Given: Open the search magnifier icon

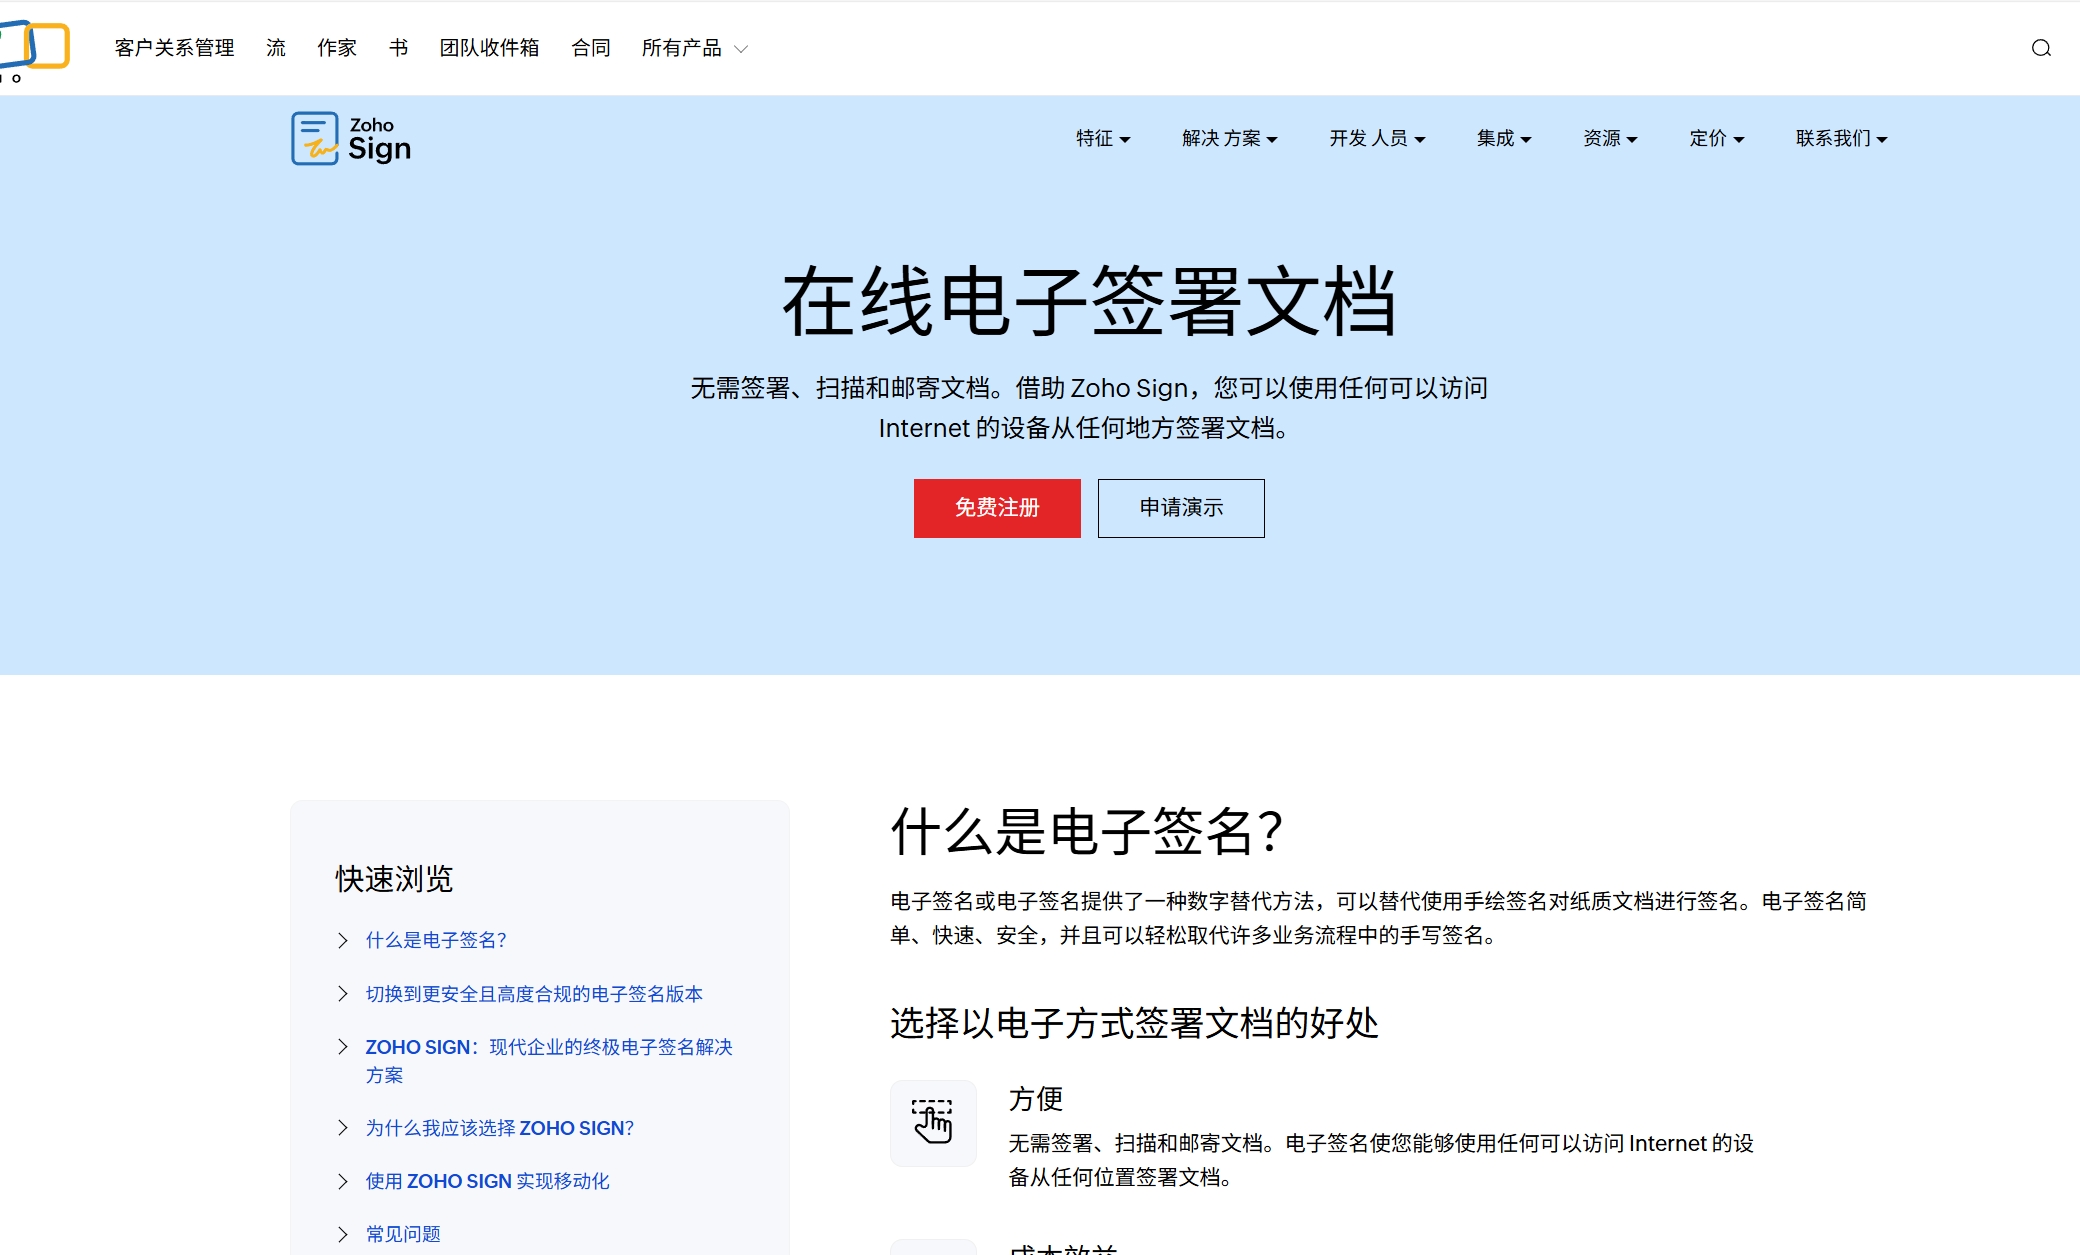Looking at the screenshot, I should [x=2041, y=48].
